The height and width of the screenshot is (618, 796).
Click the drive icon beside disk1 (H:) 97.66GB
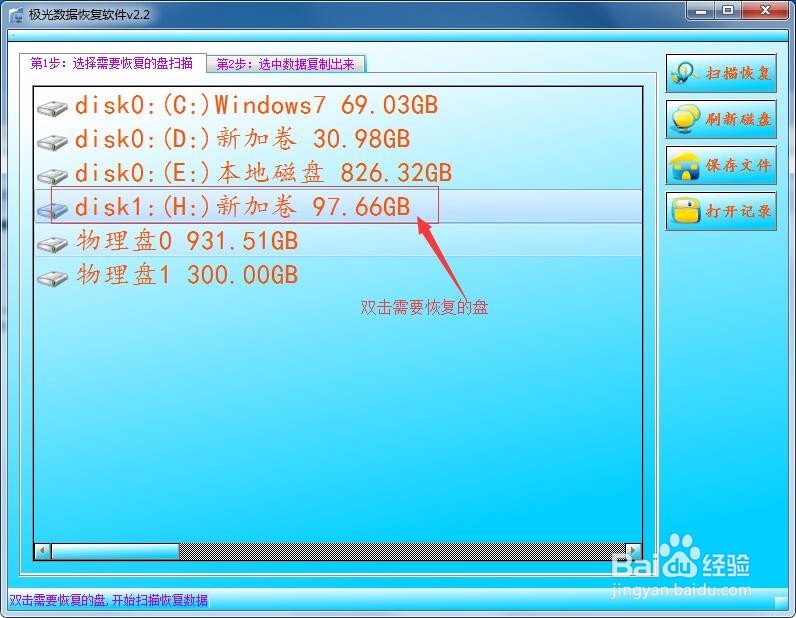coord(52,209)
